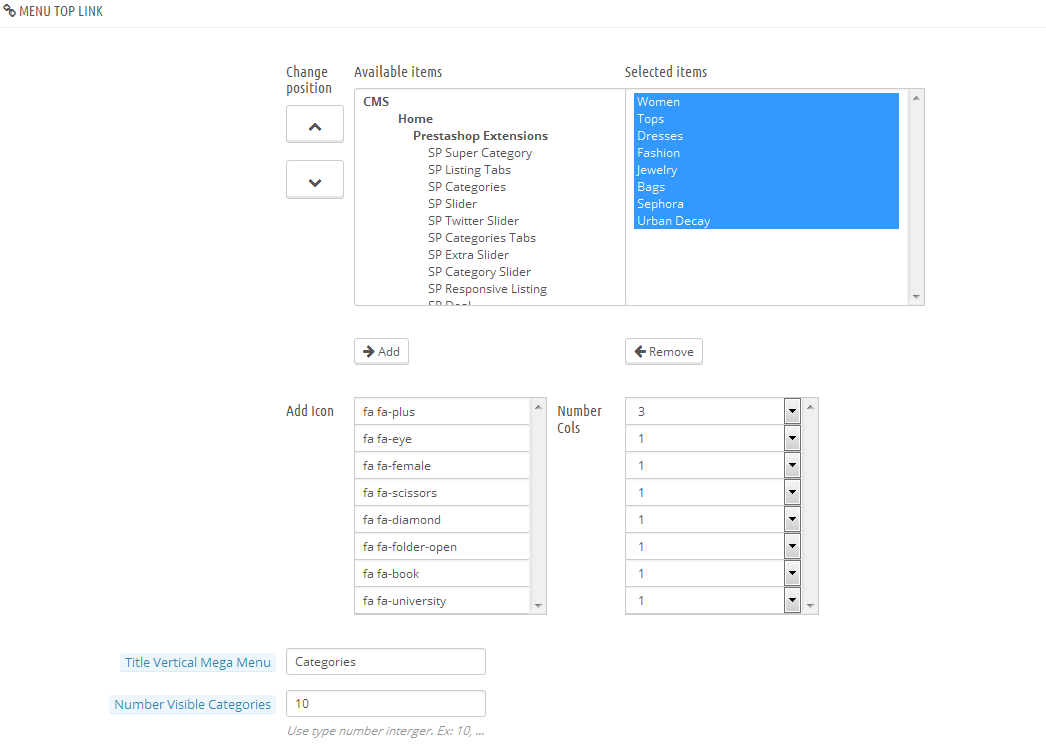Screen dimensions: 1046x748
Task: Click the fa fa-eye icon field
Action: (x=442, y=438)
